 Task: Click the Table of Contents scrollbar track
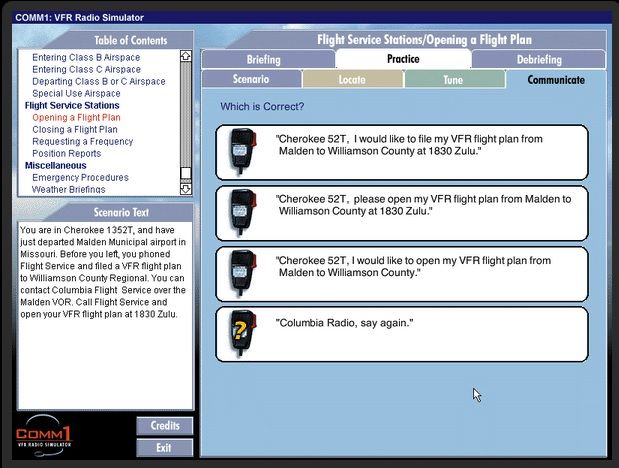(186, 114)
